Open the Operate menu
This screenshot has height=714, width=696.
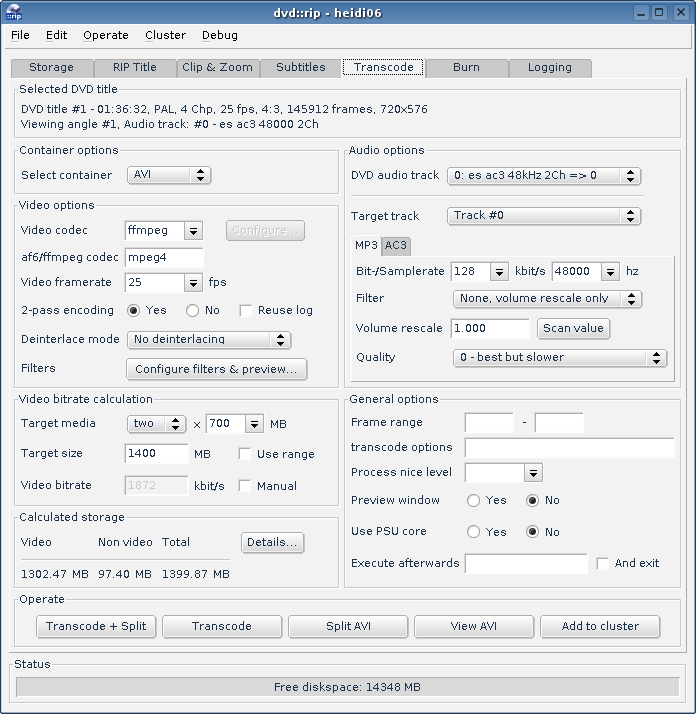click(106, 35)
